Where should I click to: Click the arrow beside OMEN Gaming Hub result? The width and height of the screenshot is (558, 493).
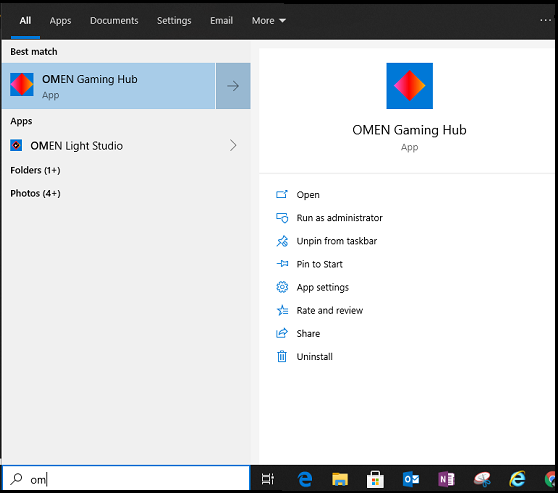click(x=233, y=86)
